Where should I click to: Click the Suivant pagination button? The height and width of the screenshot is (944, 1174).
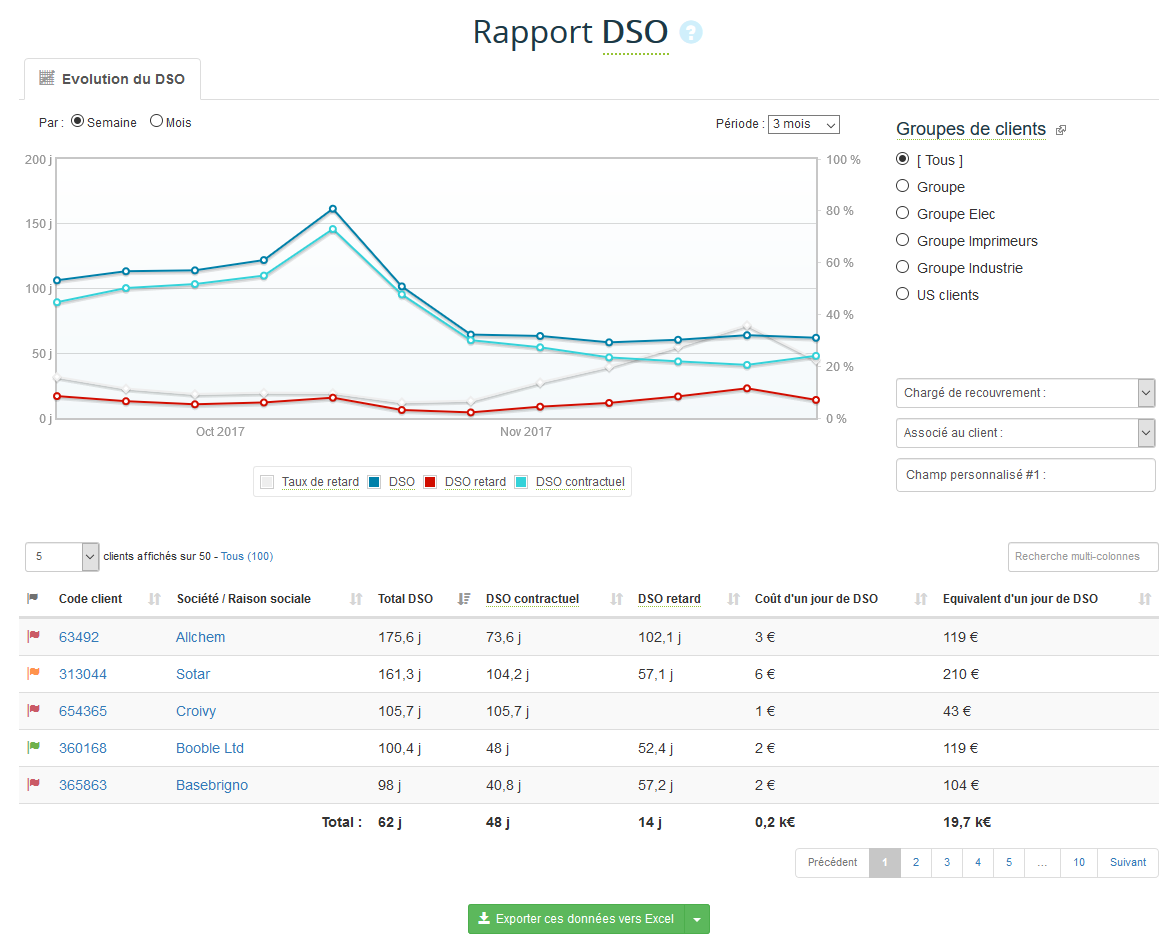click(1128, 862)
